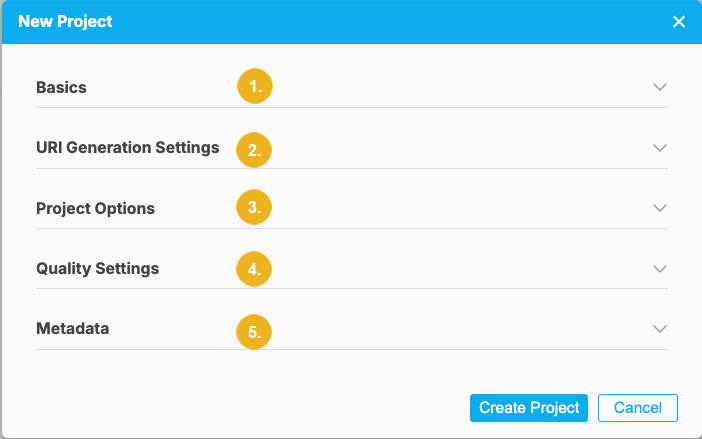Click the yellow number 5 badge
The height and width of the screenshot is (439, 702).
tap(255, 331)
